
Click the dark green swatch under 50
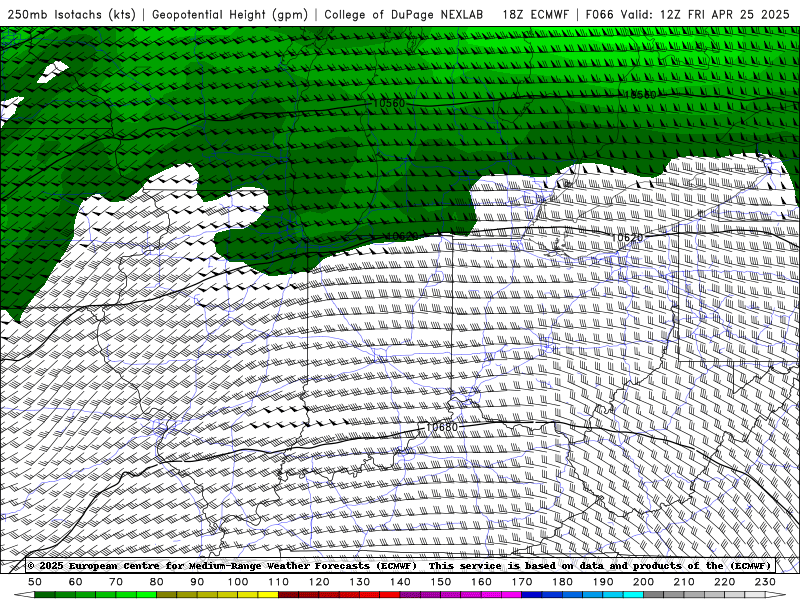click(45, 595)
